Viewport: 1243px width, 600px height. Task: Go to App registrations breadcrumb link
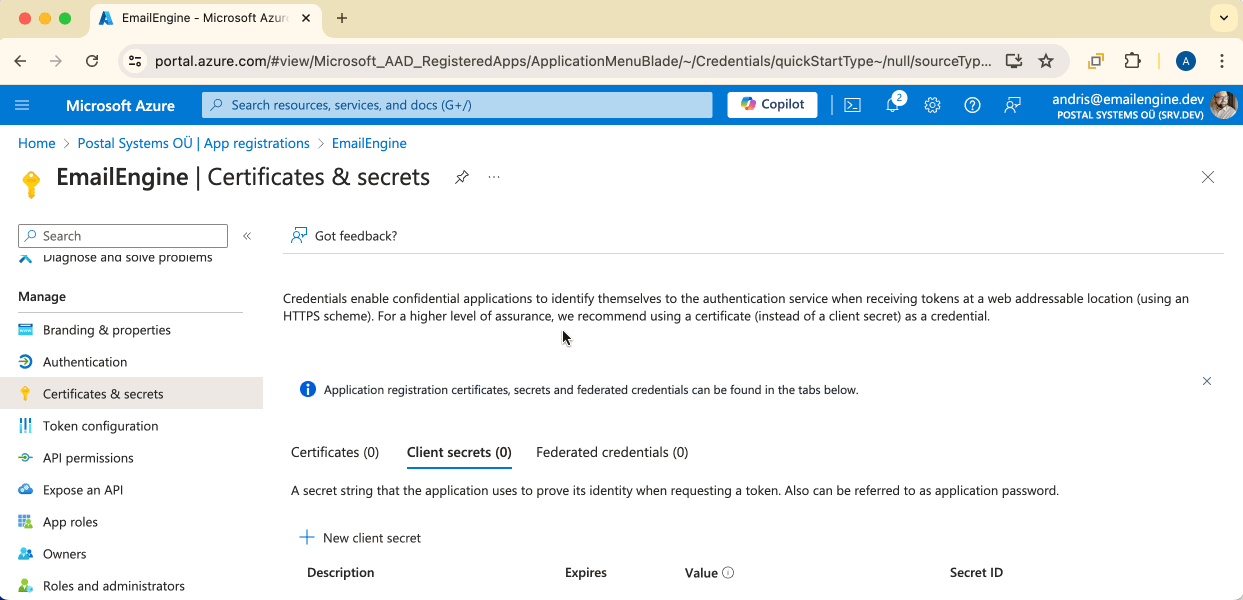pyautogui.click(x=193, y=143)
